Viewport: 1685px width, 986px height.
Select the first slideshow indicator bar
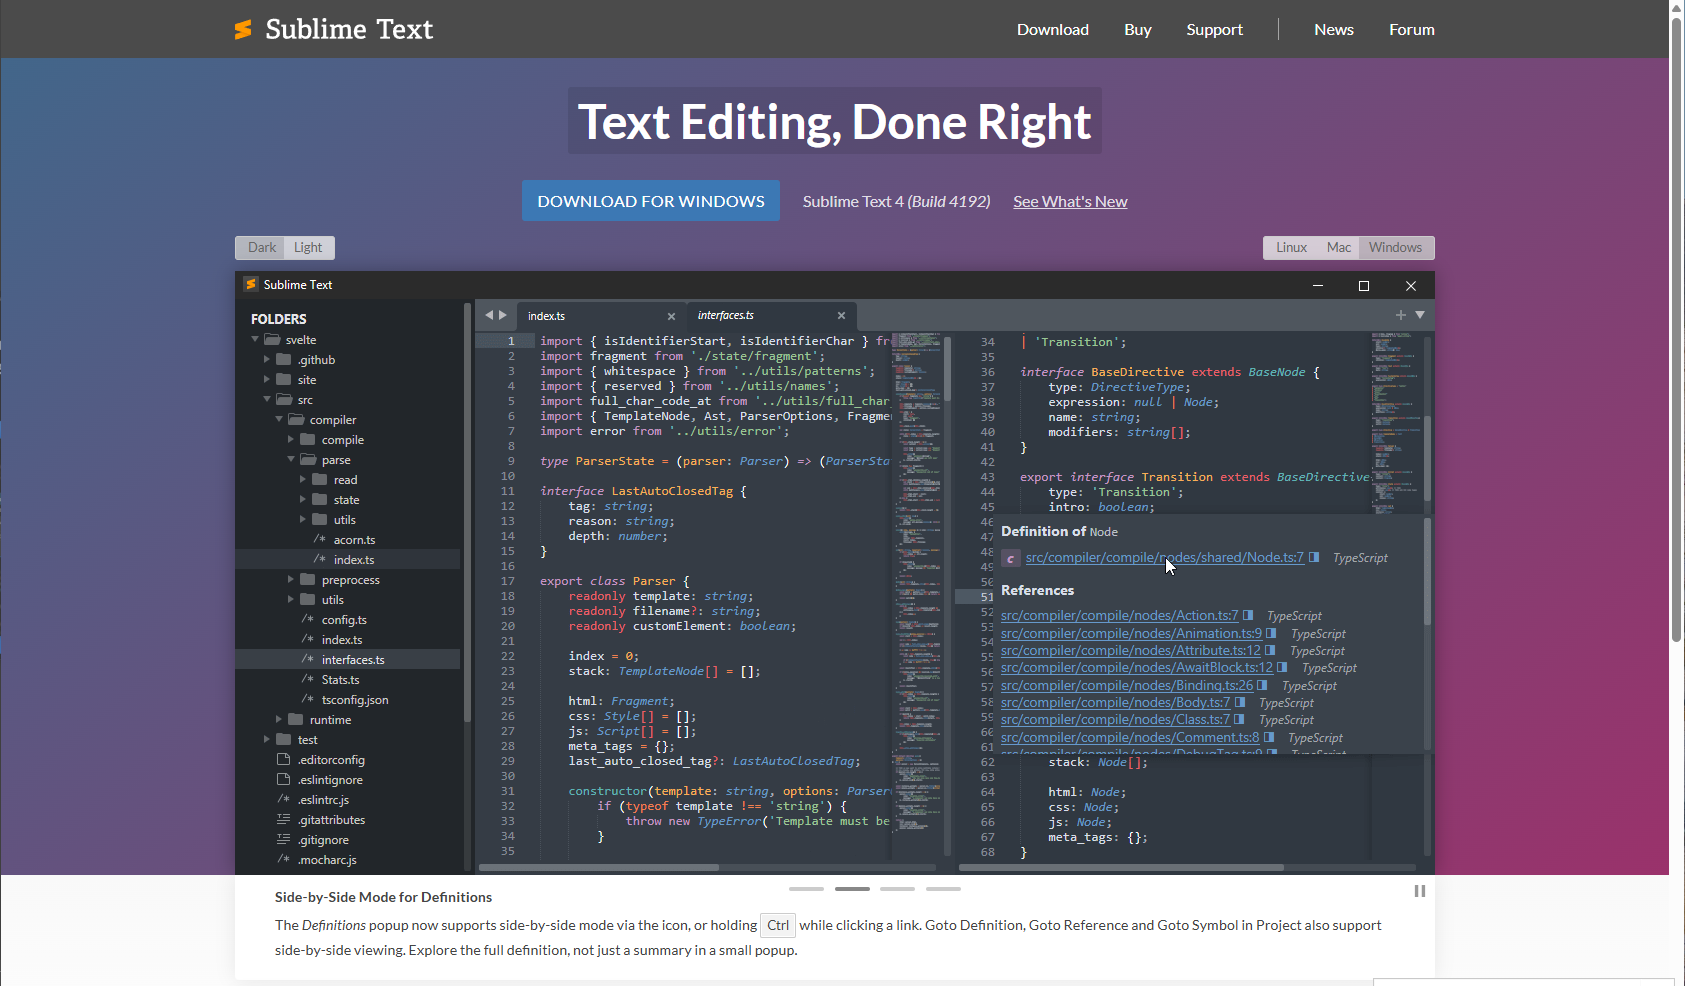[806, 888]
